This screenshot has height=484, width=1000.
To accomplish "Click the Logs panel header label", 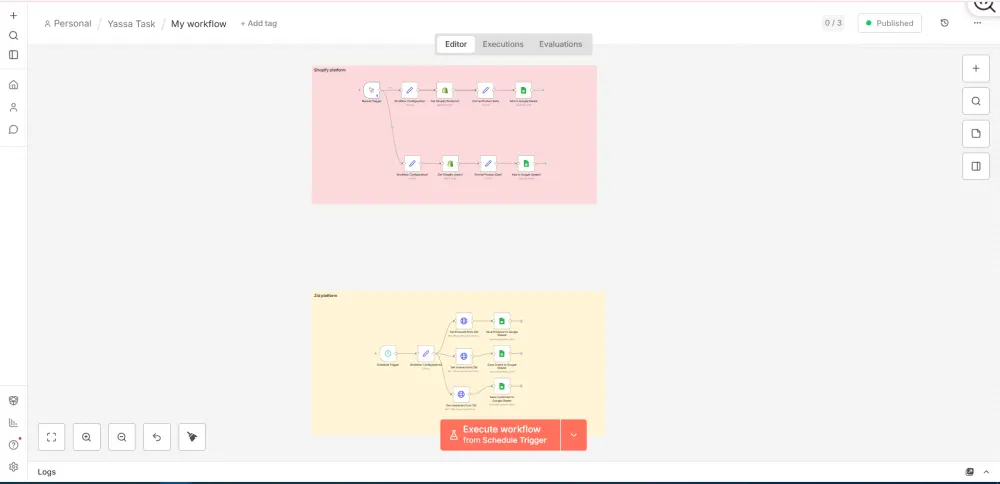I will pos(47,472).
